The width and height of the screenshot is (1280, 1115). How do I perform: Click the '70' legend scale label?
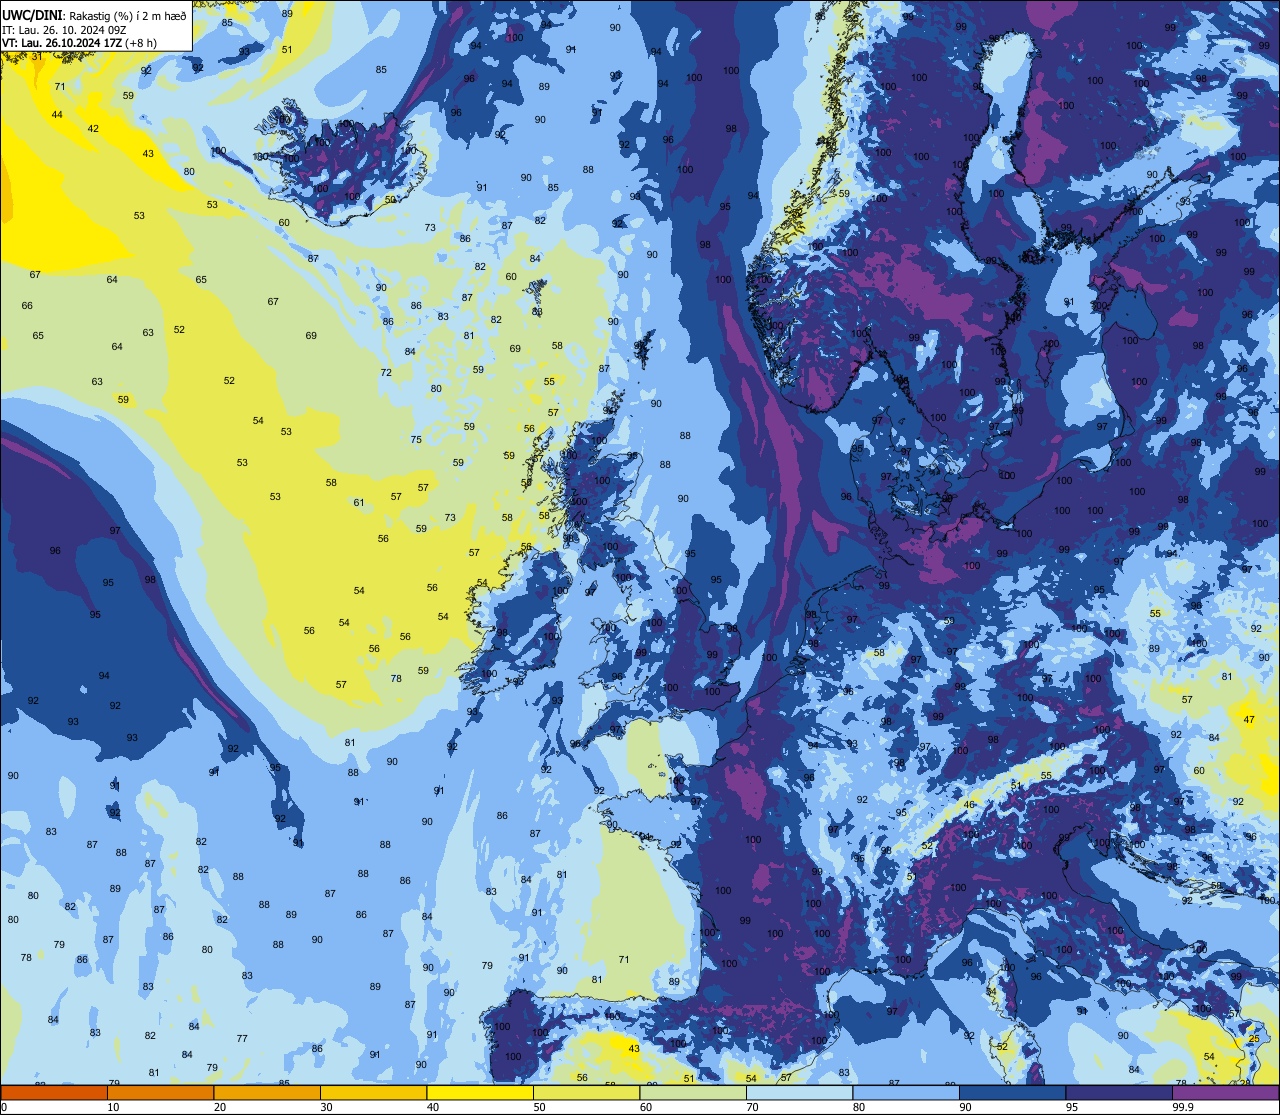coord(751,1107)
